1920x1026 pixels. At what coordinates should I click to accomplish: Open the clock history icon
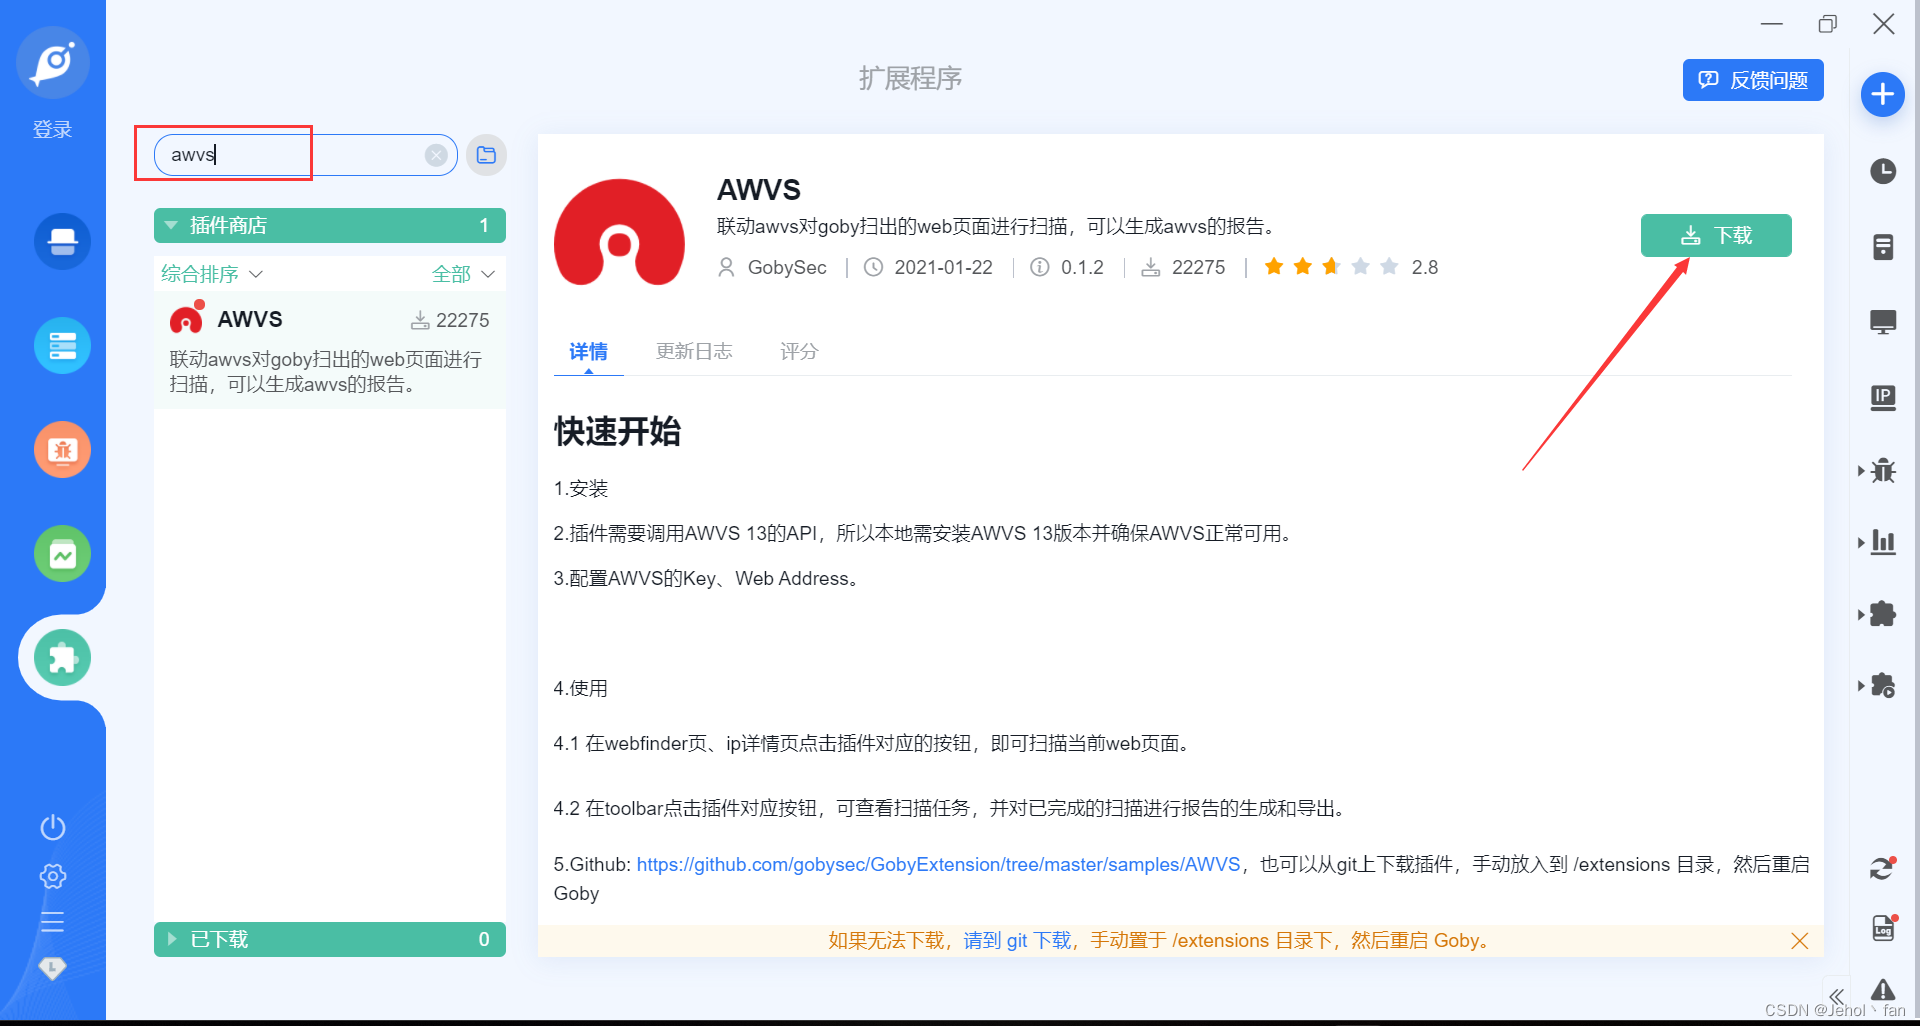1883,171
